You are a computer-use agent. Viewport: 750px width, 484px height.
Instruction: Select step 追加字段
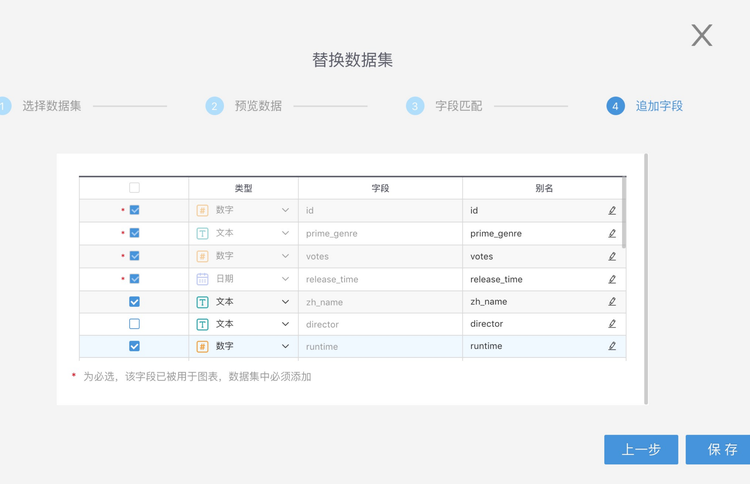(659, 106)
